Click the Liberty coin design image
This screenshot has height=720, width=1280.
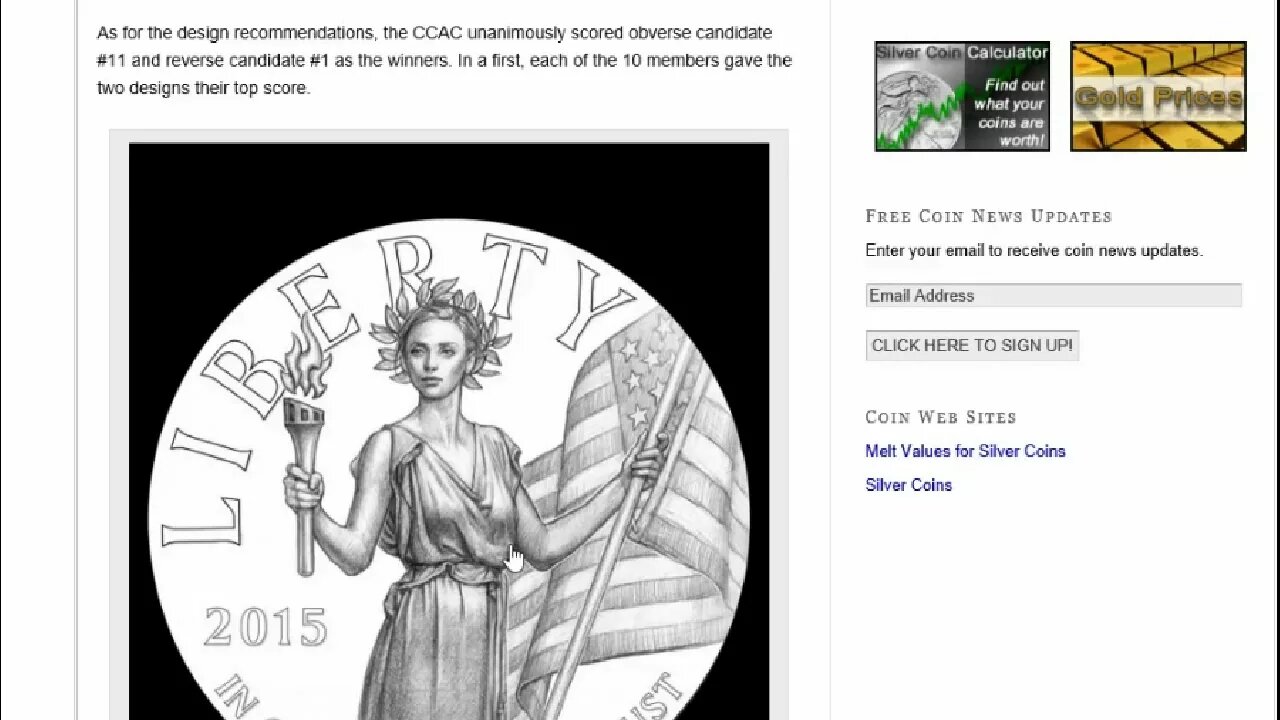449,431
